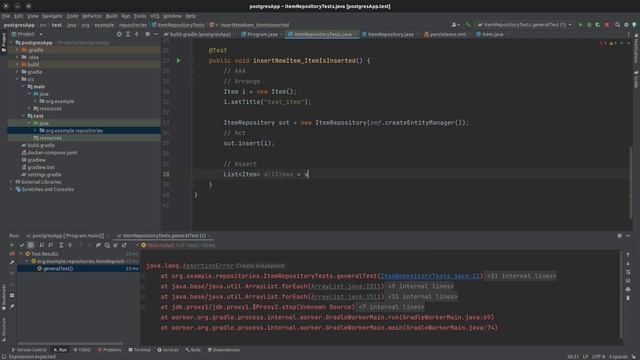Viewport: 640px width, 360px height.
Task: Click Expand All in the Project panel header
Action: [x=128, y=34]
